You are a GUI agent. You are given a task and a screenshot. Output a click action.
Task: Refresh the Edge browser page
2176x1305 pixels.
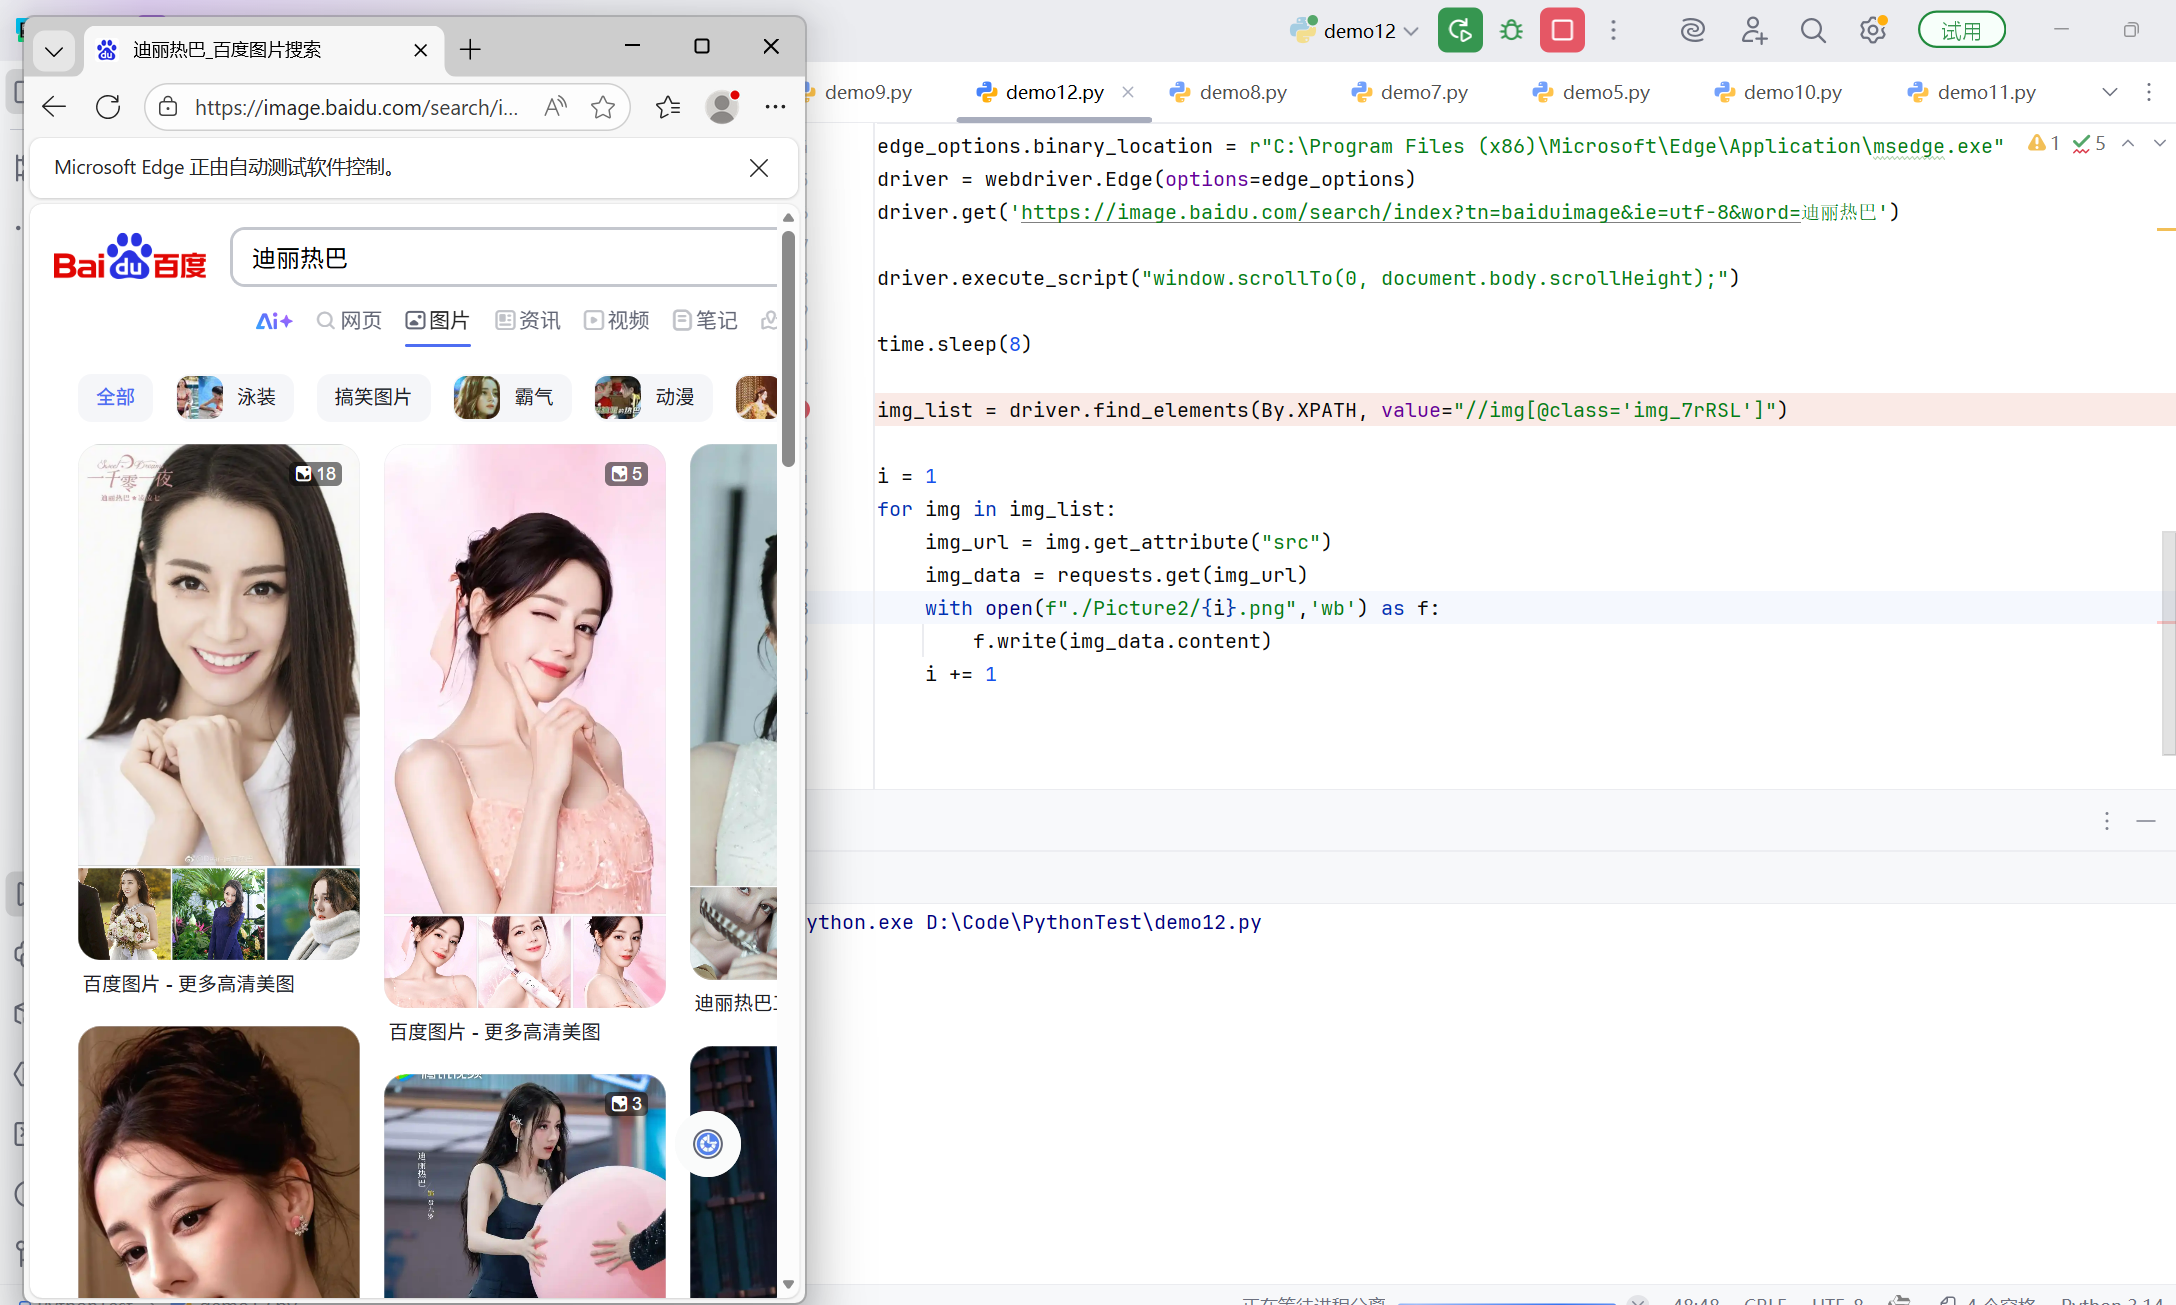108,107
